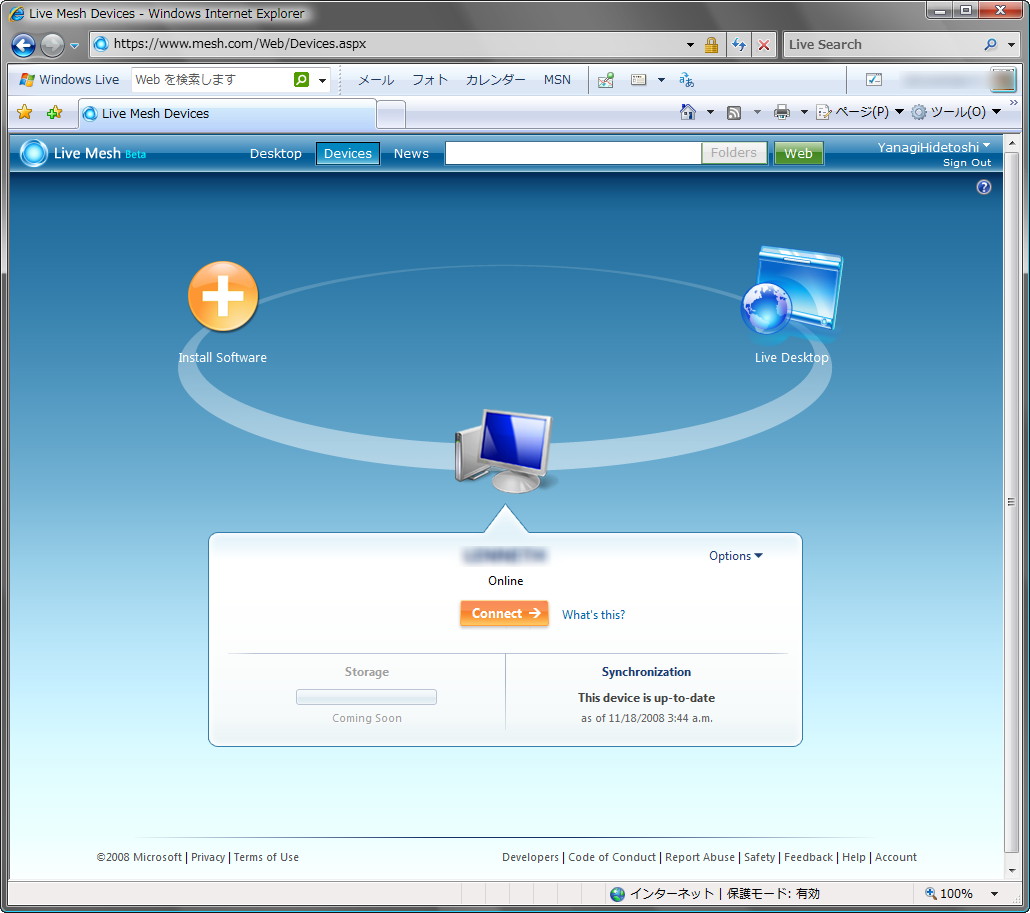Click the カレンダー menu item
This screenshot has height=913, width=1030.
click(495, 79)
